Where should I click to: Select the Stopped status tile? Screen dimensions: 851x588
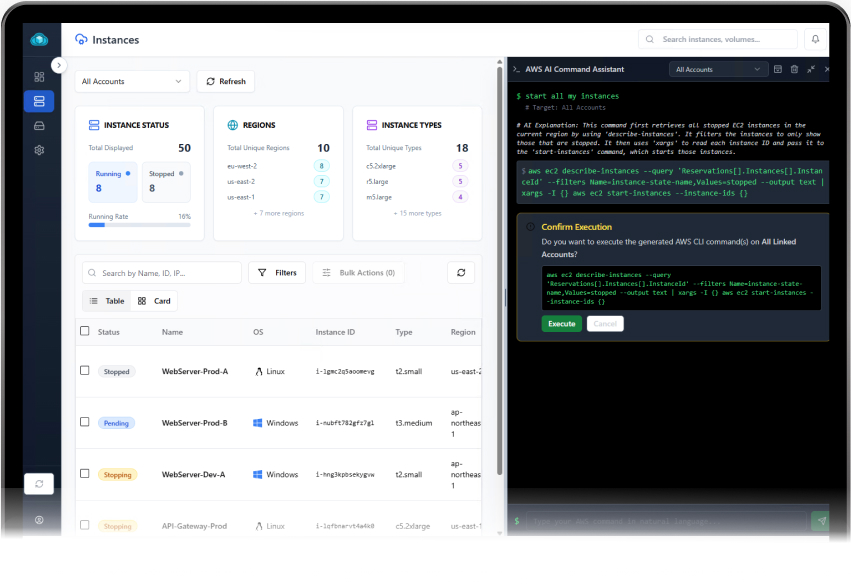pyautogui.click(x=166, y=182)
